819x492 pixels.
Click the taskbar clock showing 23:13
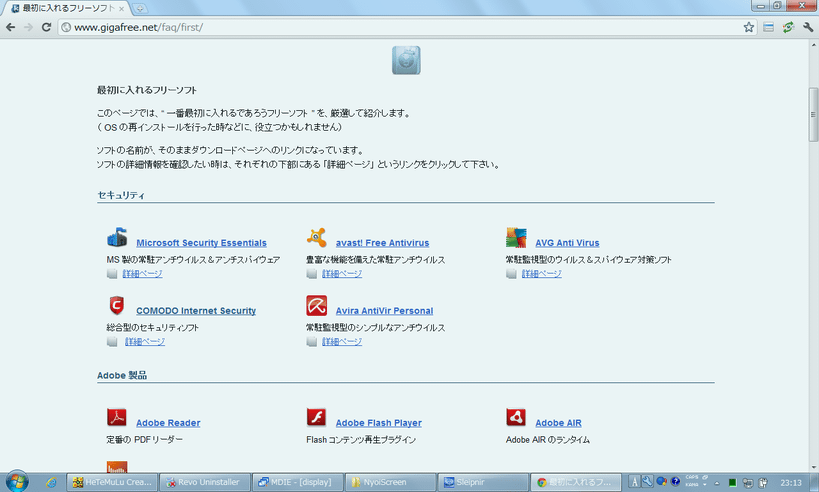coord(791,483)
